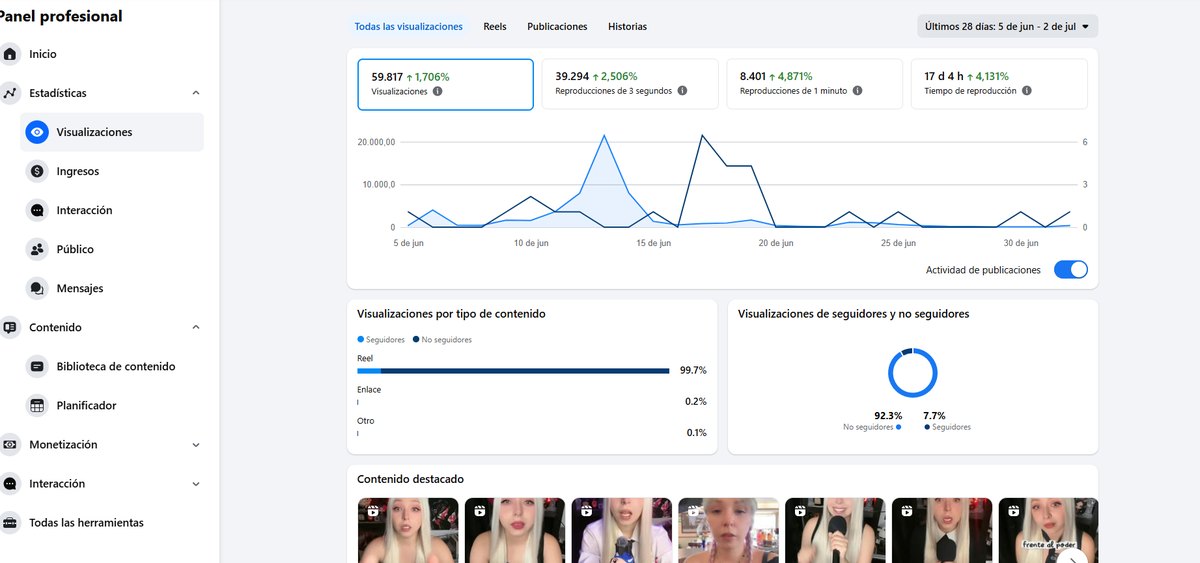Toggle the Actividad de publicaciones switch
Viewport: 1200px width, 563px height.
[1071, 270]
